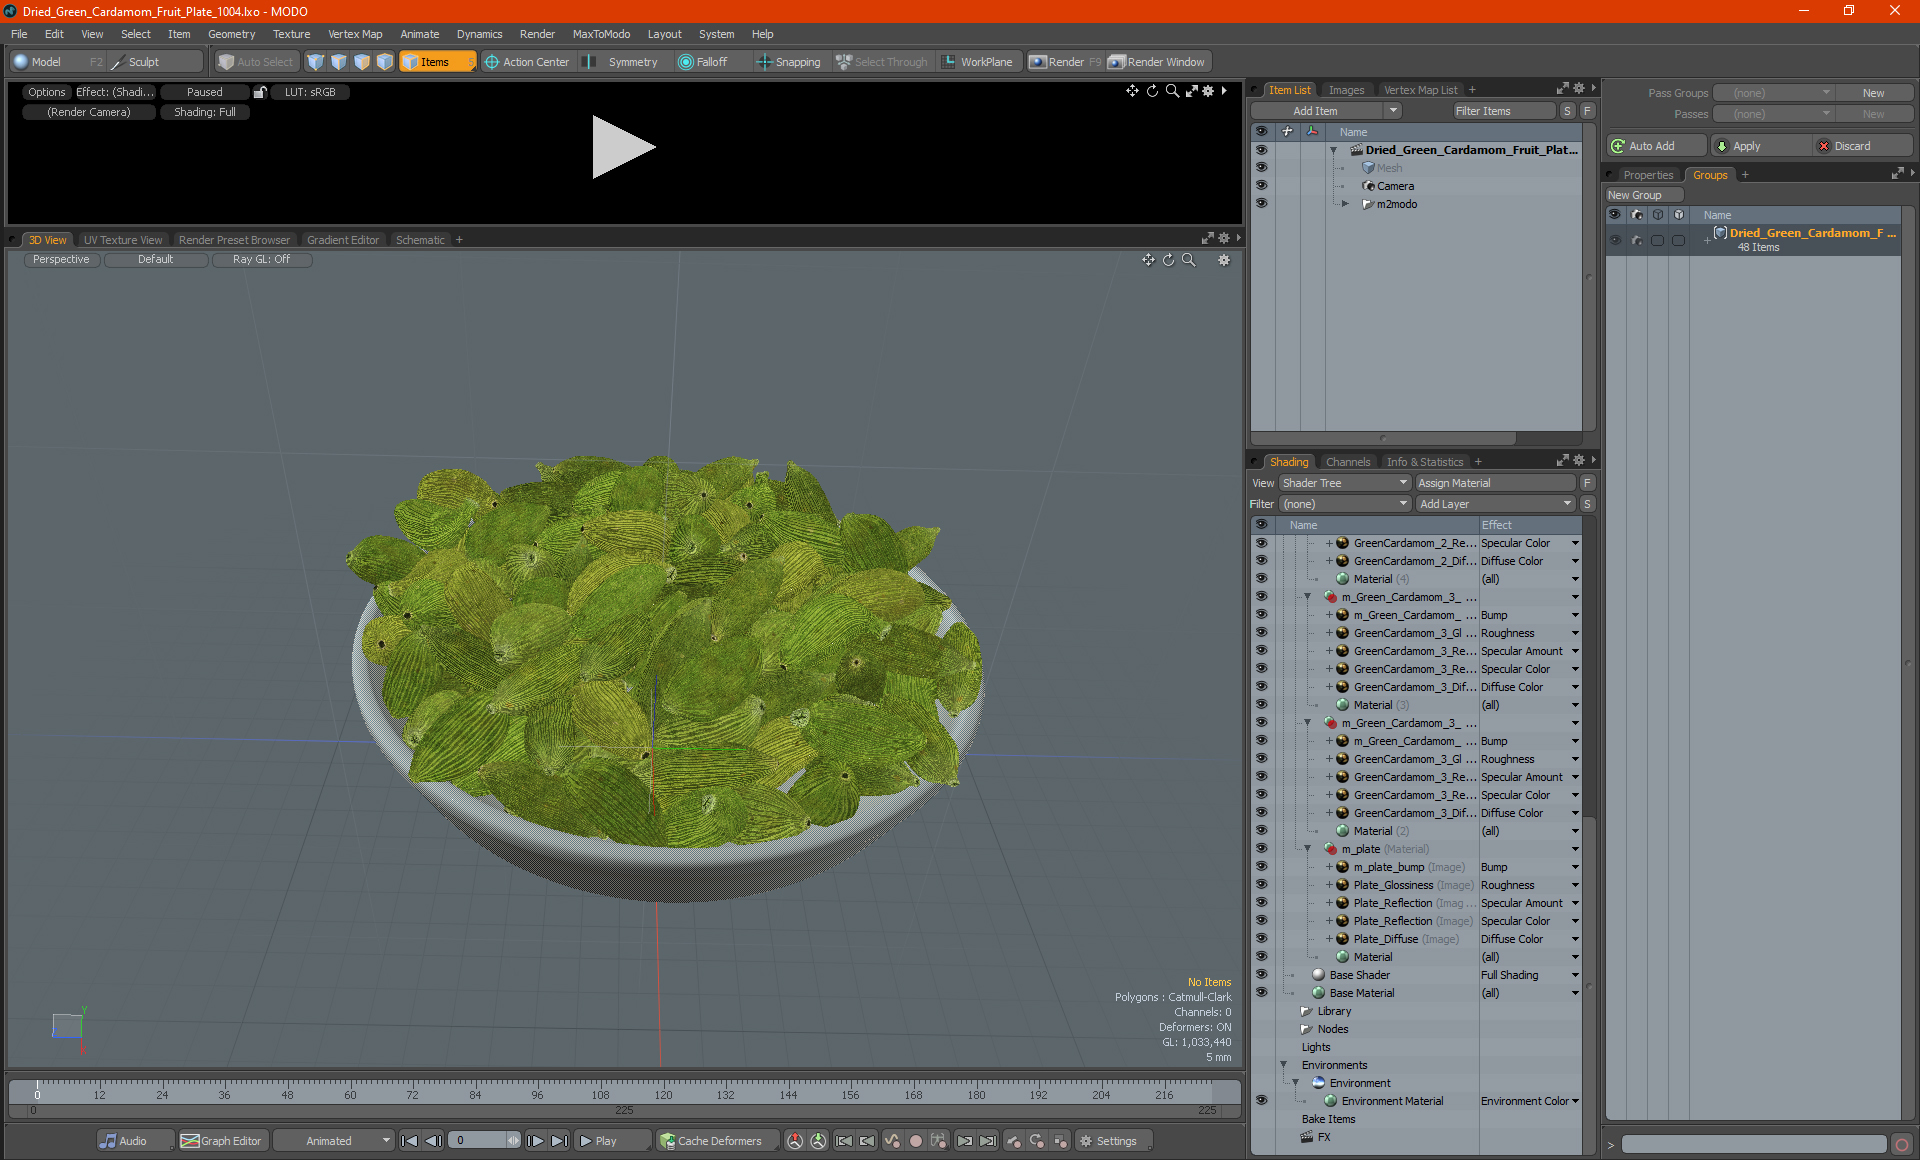Viewport: 1920px width, 1160px height.
Task: Toggle Auto Select mode
Action: (256, 62)
